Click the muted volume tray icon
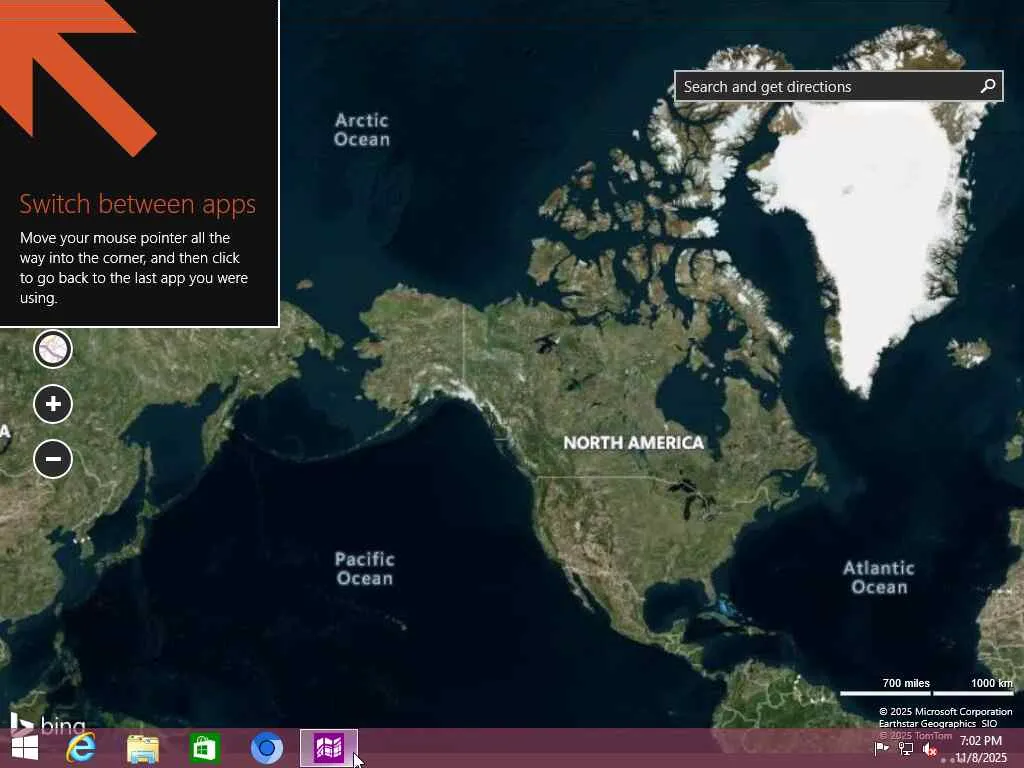The width and height of the screenshot is (1024, 768). (930, 750)
